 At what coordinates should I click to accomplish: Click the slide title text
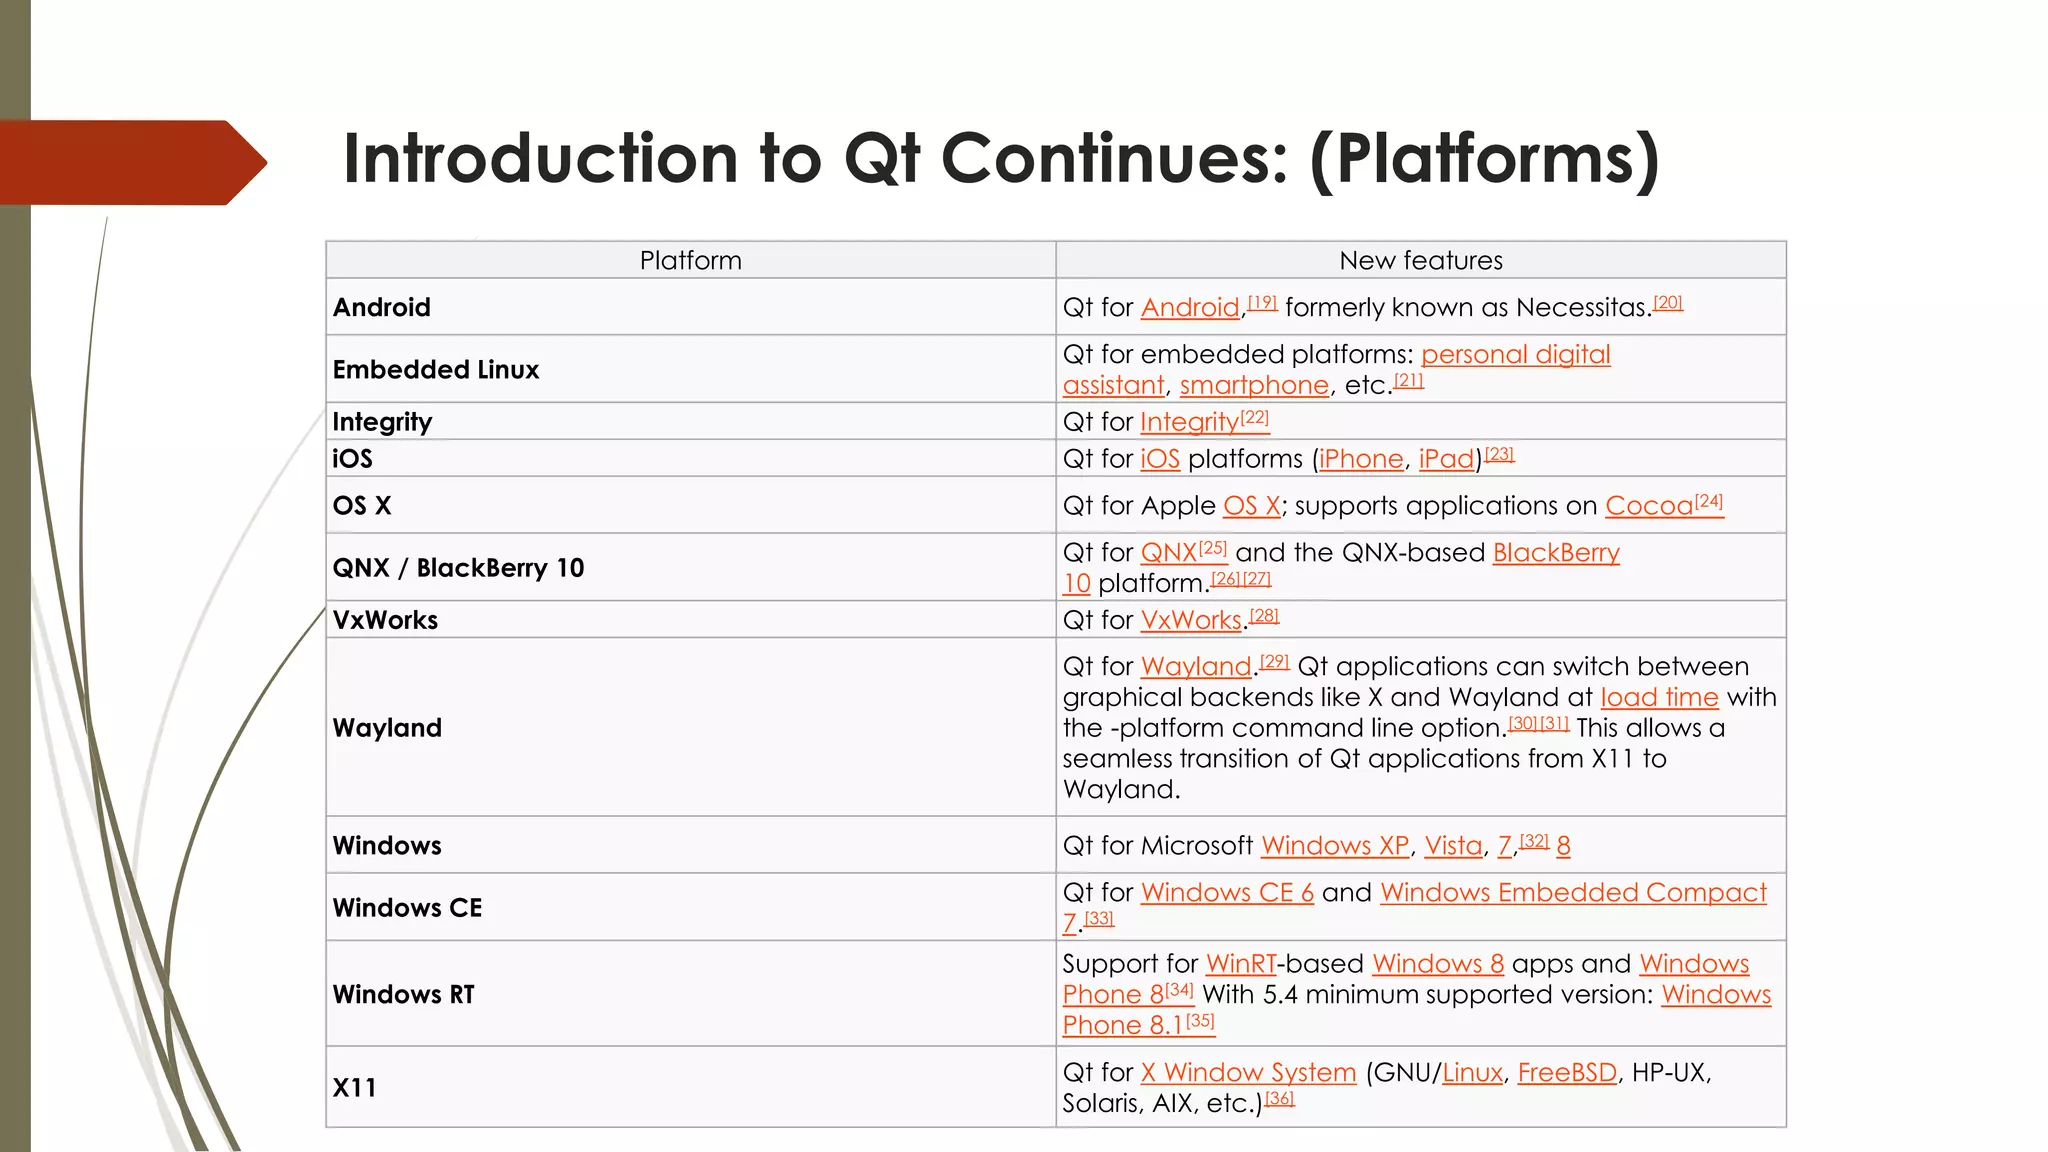coord(1001,159)
